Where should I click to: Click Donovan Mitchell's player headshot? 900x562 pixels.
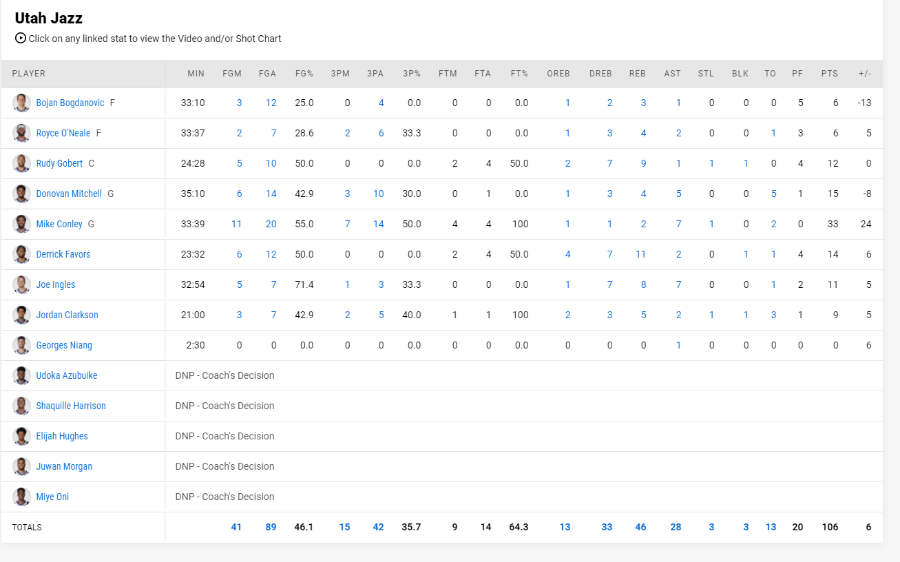click(x=21, y=193)
